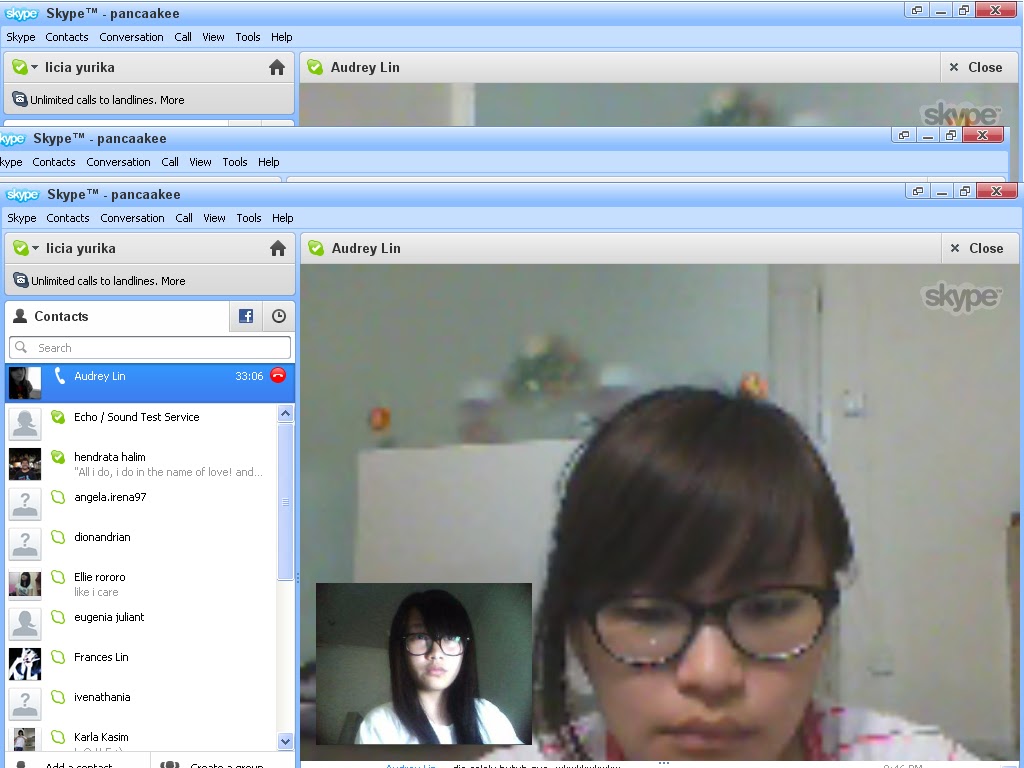Screen dimensions: 1024x768
Task: Click Audrey Lin's avatar thumbnail in call row
Action: [x=25, y=383]
